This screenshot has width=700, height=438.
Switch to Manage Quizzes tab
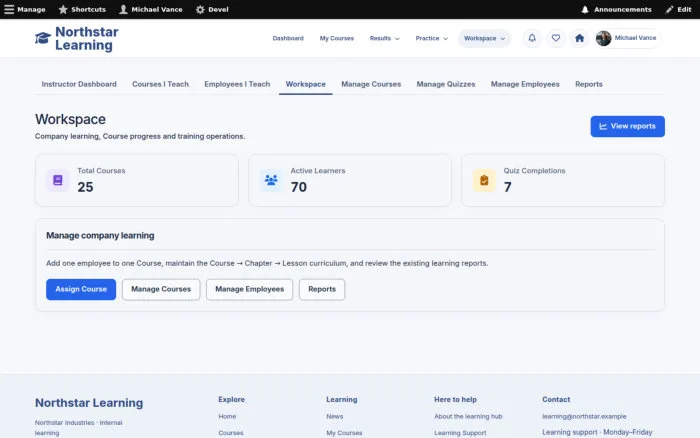446,84
